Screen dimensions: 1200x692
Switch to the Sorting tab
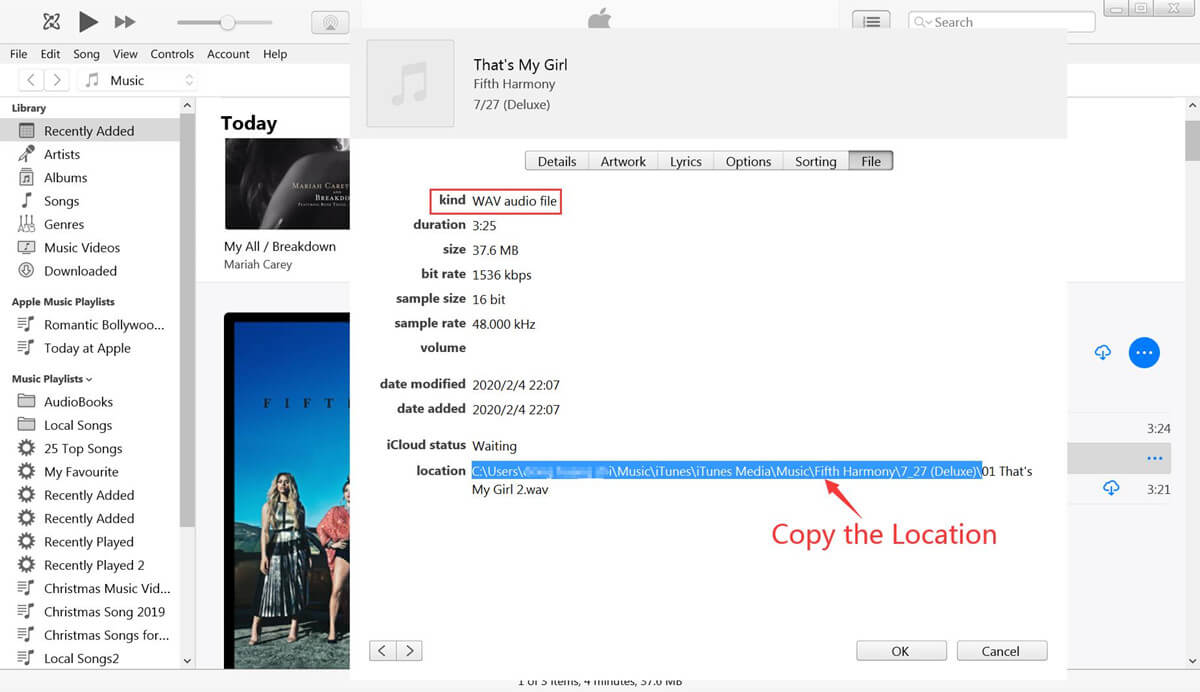tap(816, 161)
